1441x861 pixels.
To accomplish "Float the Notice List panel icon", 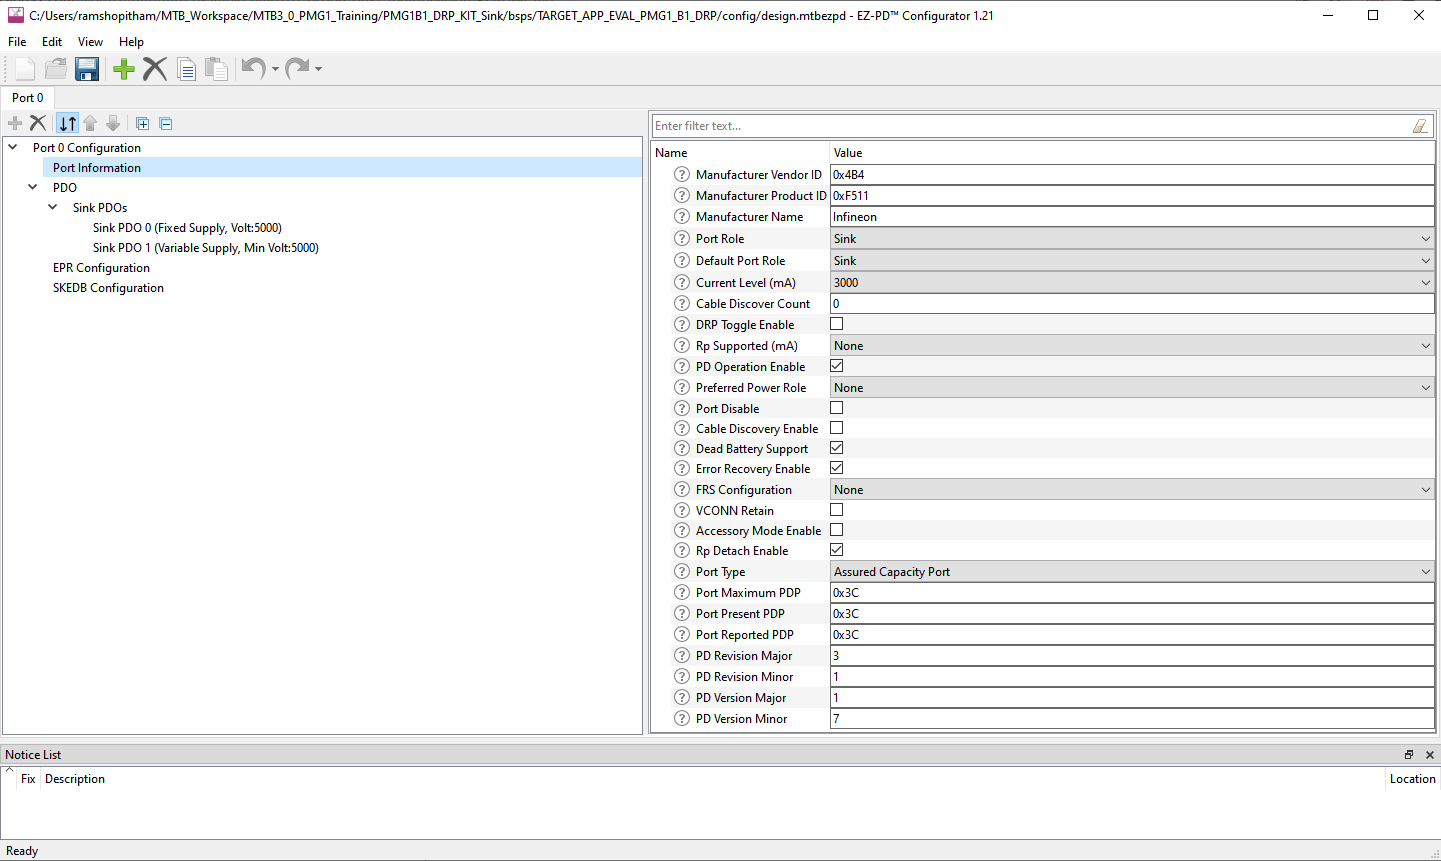I will pos(1409,755).
